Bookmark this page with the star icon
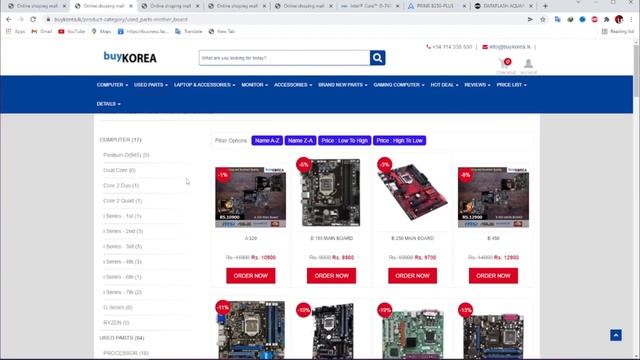This screenshot has height=360, width=640. [x=543, y=19]
